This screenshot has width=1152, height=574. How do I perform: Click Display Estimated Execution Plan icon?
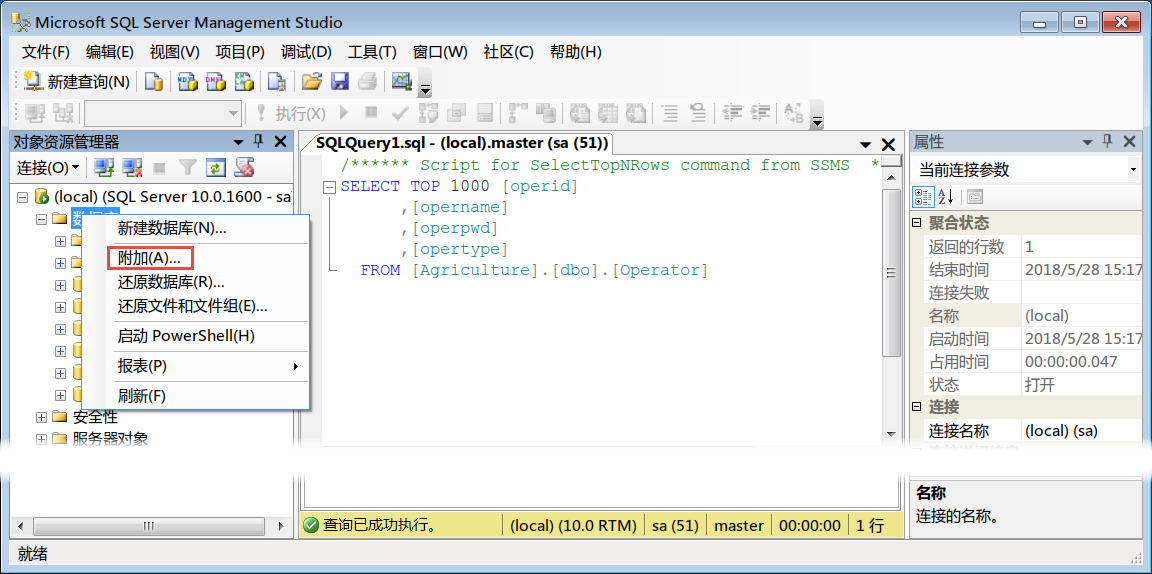428,113
